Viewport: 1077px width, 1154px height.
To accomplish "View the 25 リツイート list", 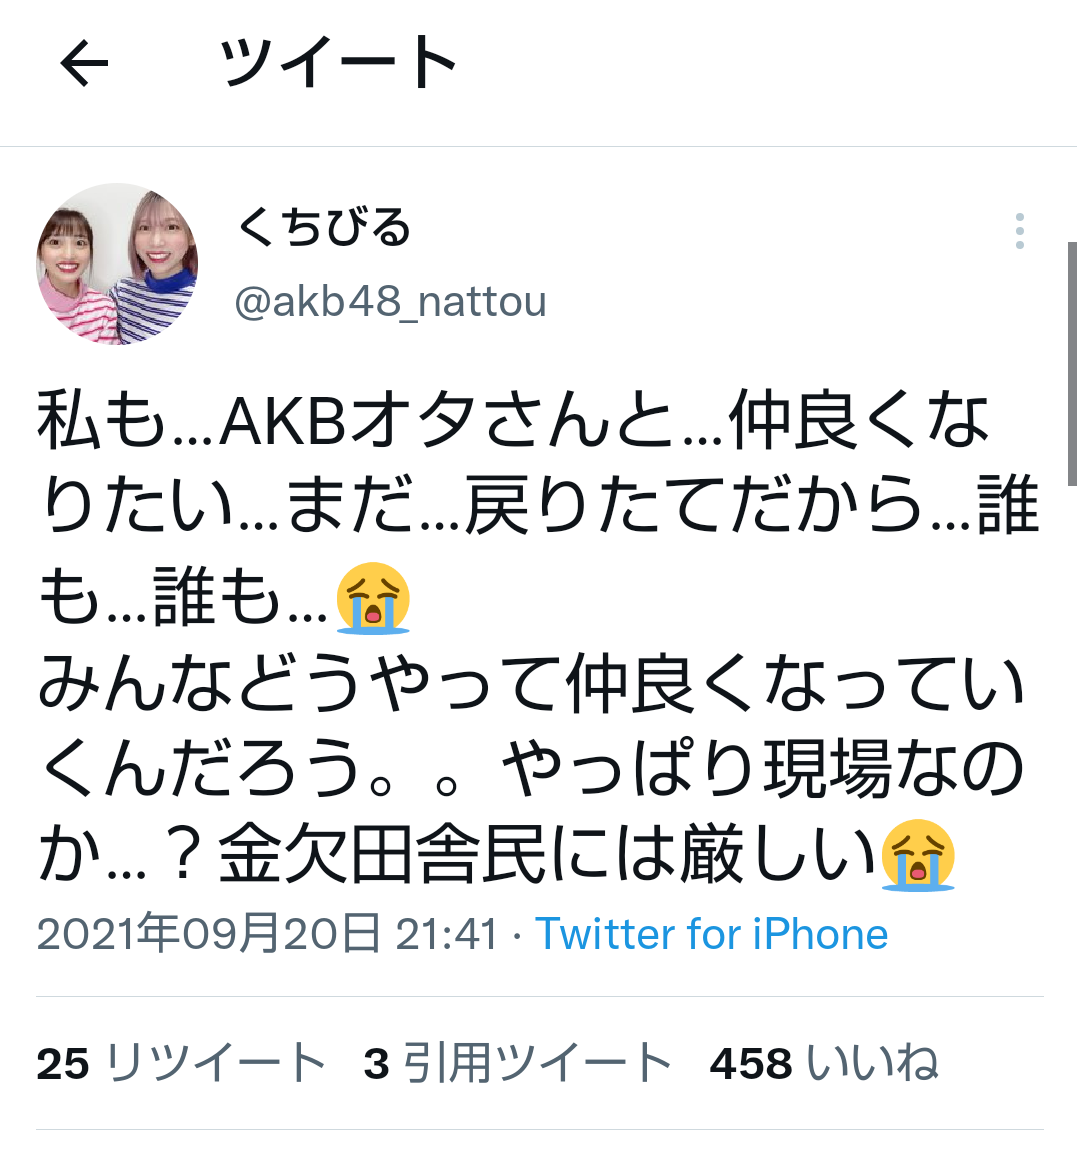I will [x=181, y=1063].
